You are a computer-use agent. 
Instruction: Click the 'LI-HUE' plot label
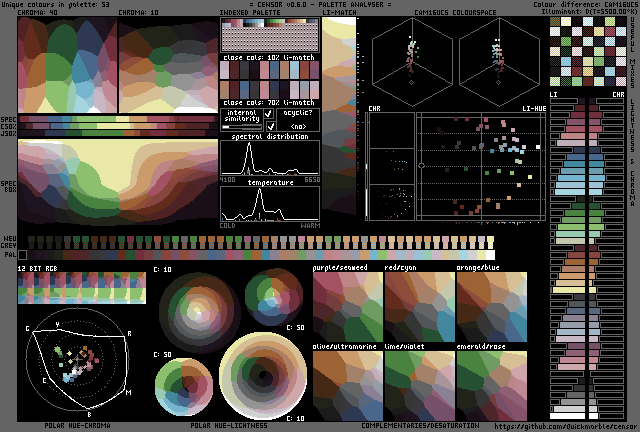pos(534,108)
